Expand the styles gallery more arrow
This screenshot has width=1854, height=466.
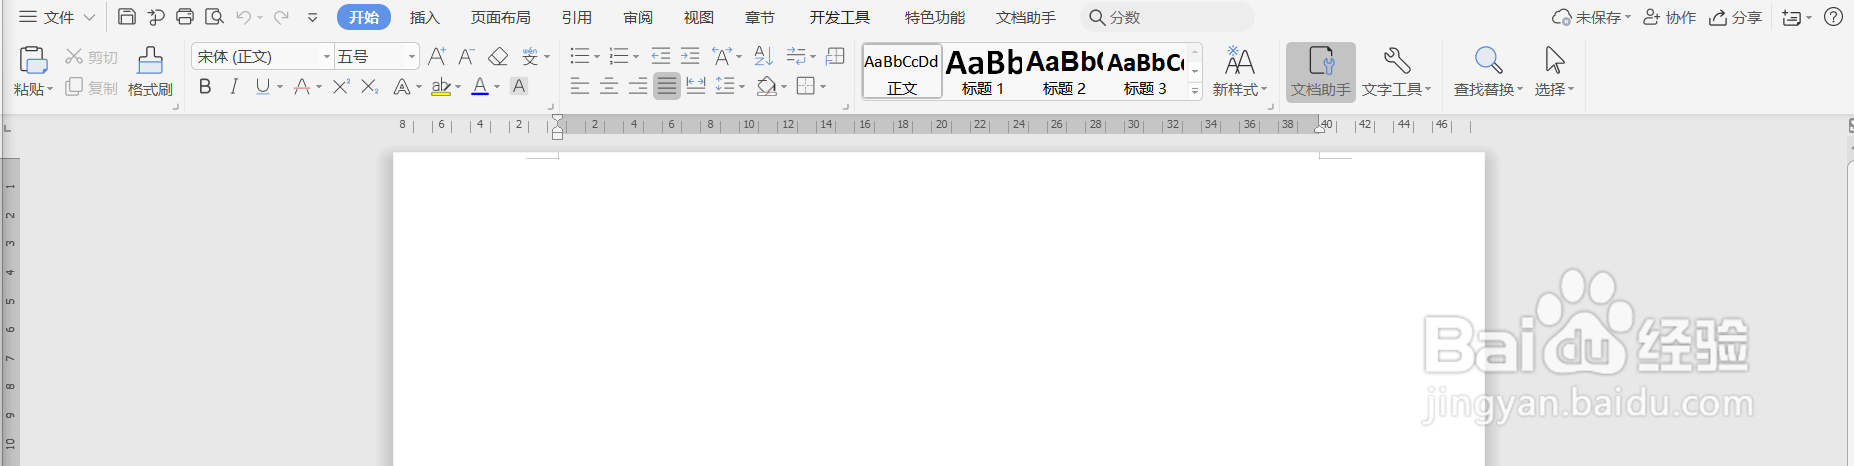click(1195, 91)
